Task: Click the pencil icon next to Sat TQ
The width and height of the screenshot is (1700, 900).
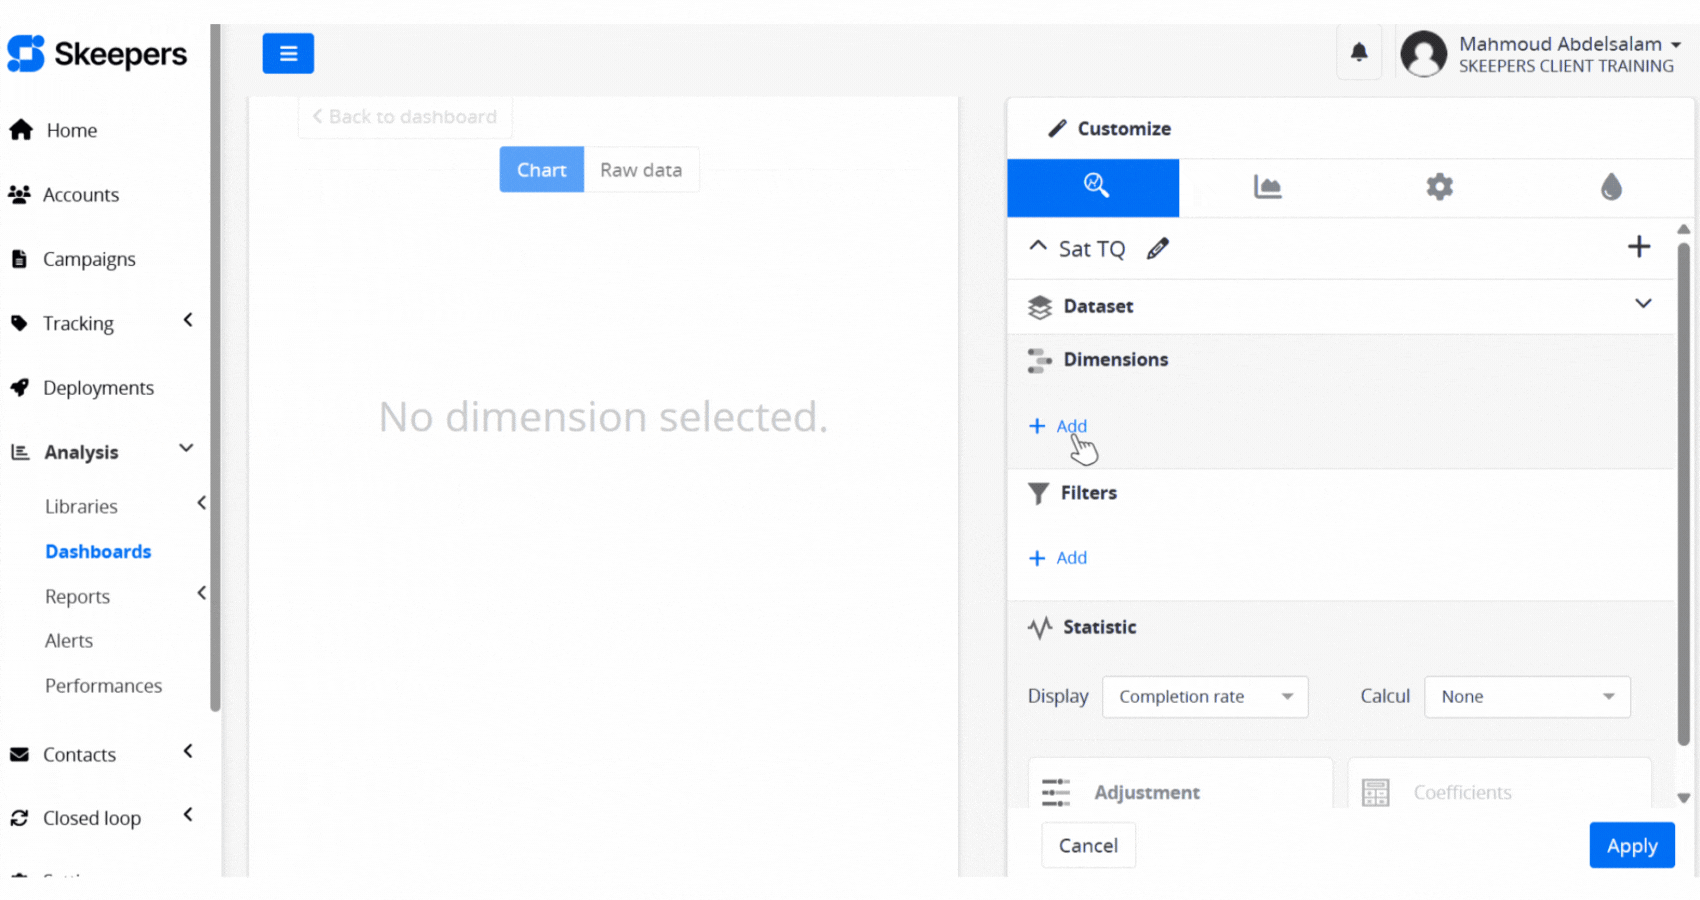Action: pyautogui.click(x=1158, y=249)
